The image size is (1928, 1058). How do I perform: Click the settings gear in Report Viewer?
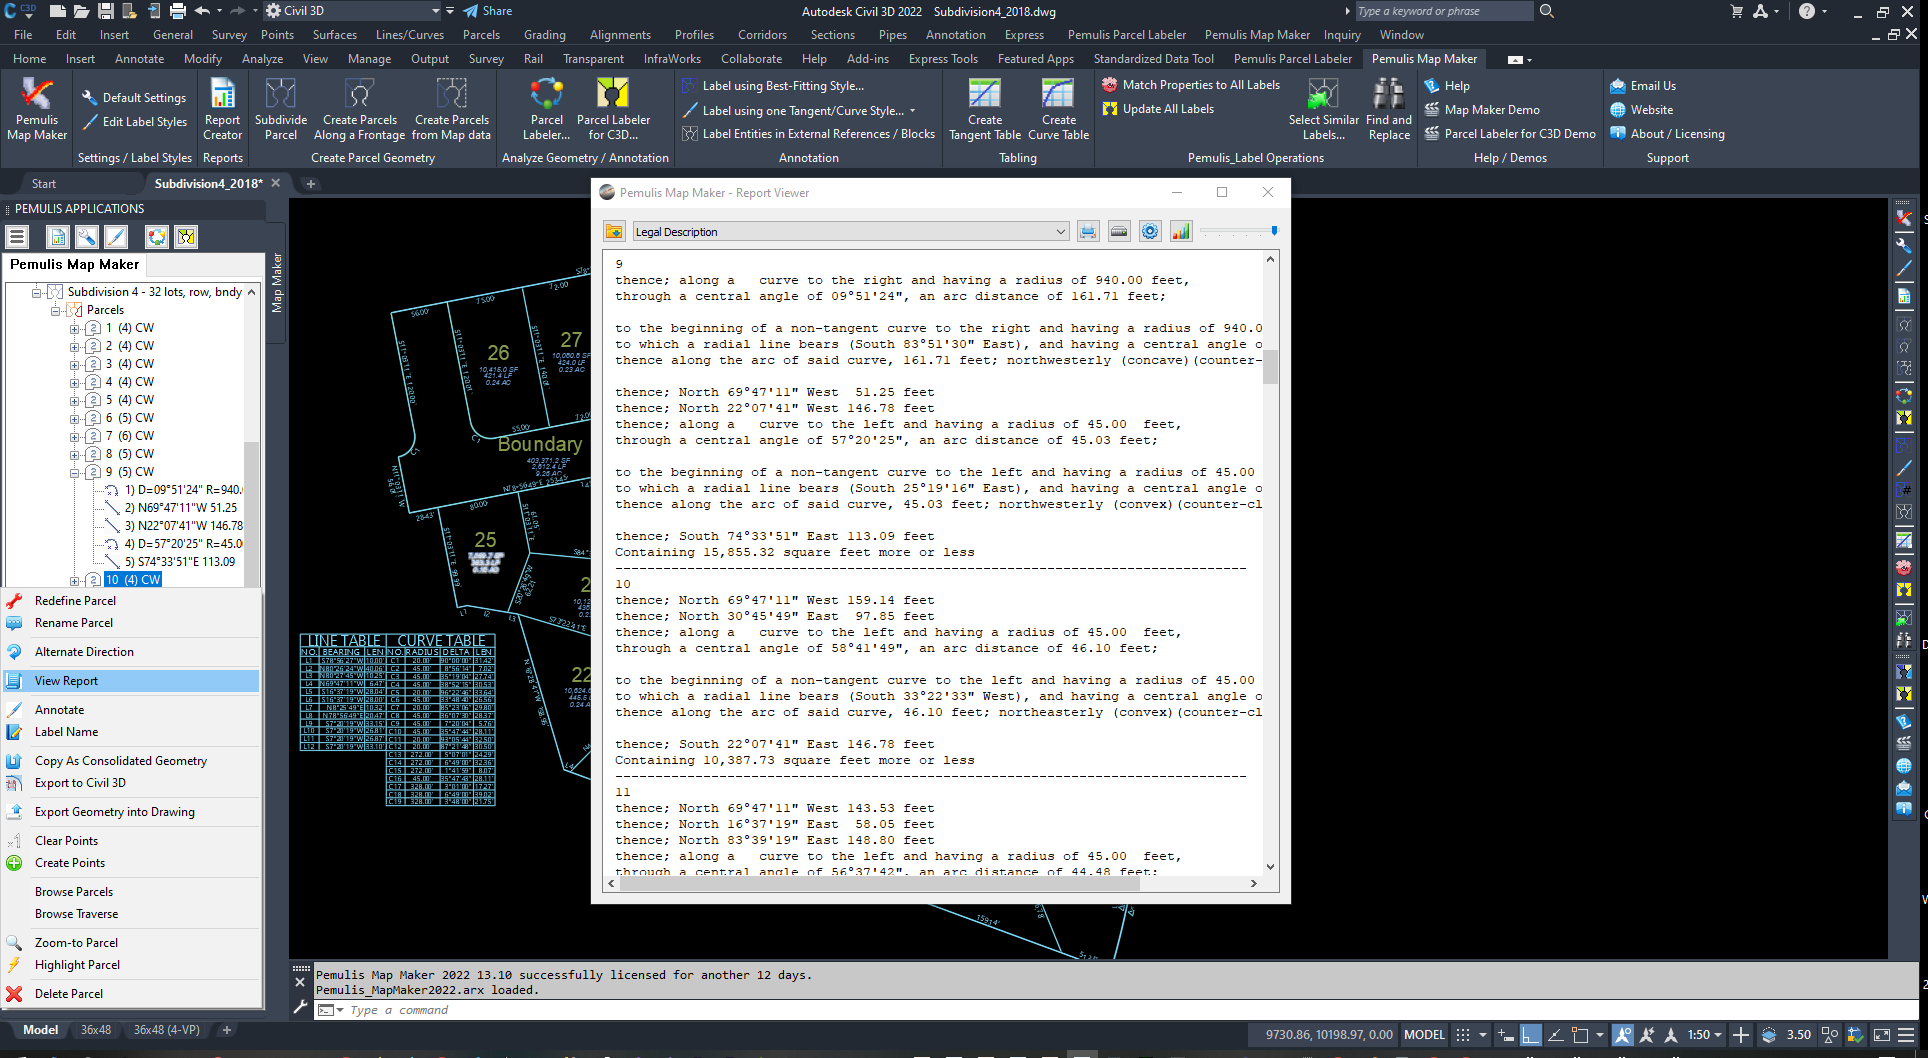(1150, 232)
